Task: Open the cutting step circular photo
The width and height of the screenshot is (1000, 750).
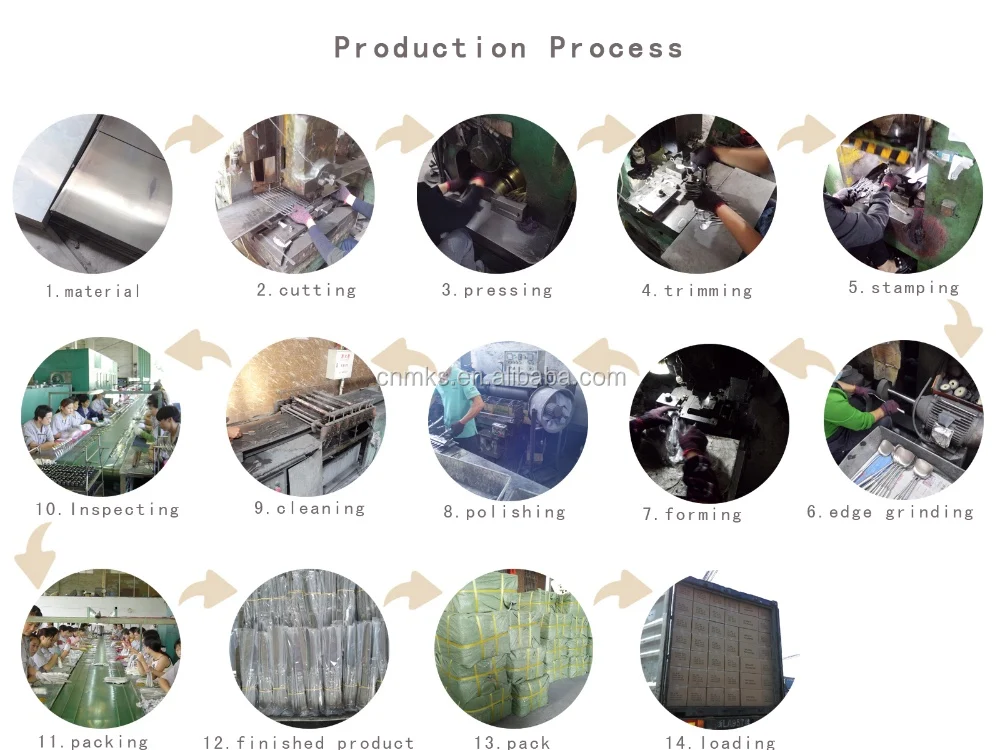Action: 295,194
